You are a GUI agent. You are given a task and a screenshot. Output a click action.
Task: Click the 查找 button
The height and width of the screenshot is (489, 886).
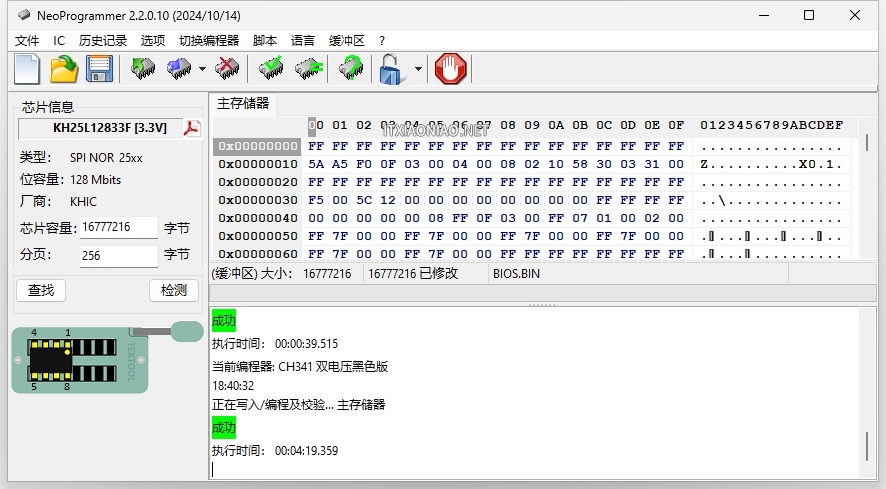pyautogui.click(x=41, y=290)
